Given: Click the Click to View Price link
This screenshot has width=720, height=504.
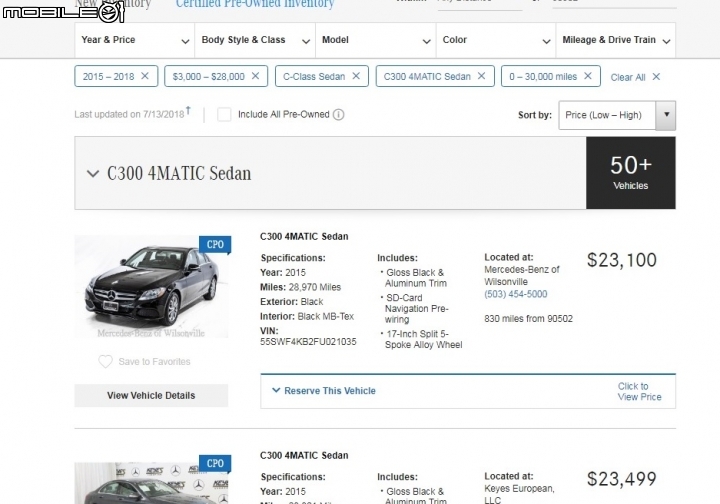Looking at the screenshot, I should click(x=639, y=392).
